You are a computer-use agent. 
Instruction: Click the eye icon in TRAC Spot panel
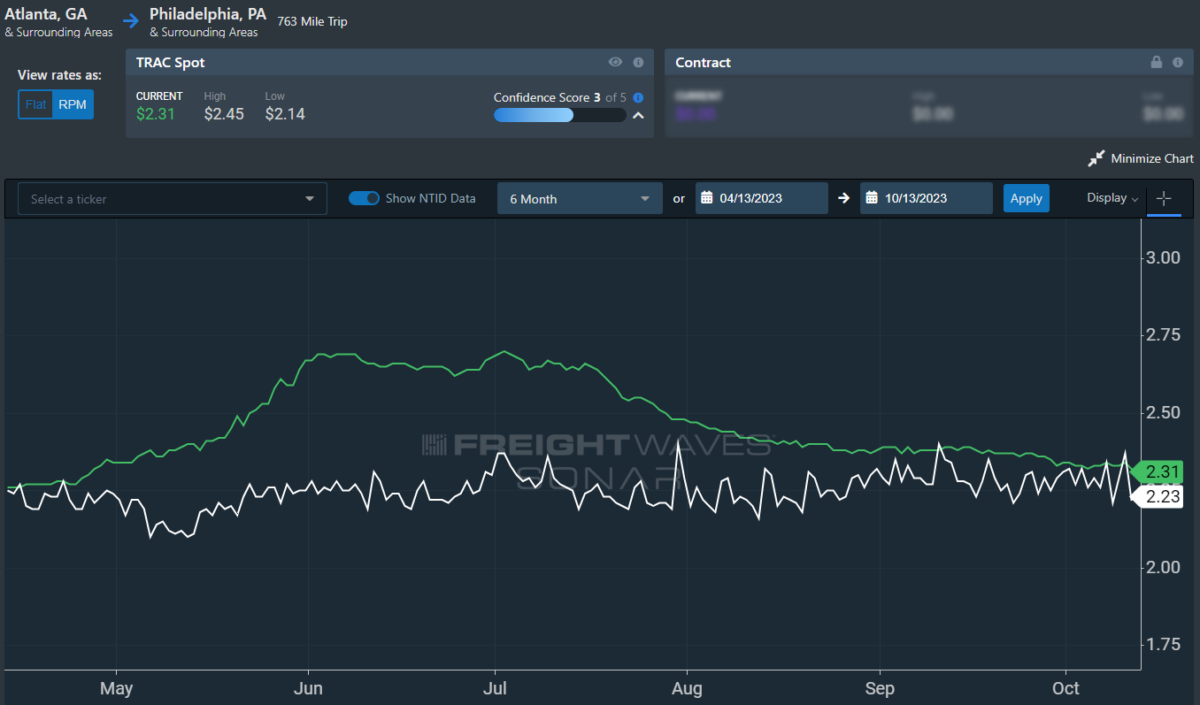(615, 62)
